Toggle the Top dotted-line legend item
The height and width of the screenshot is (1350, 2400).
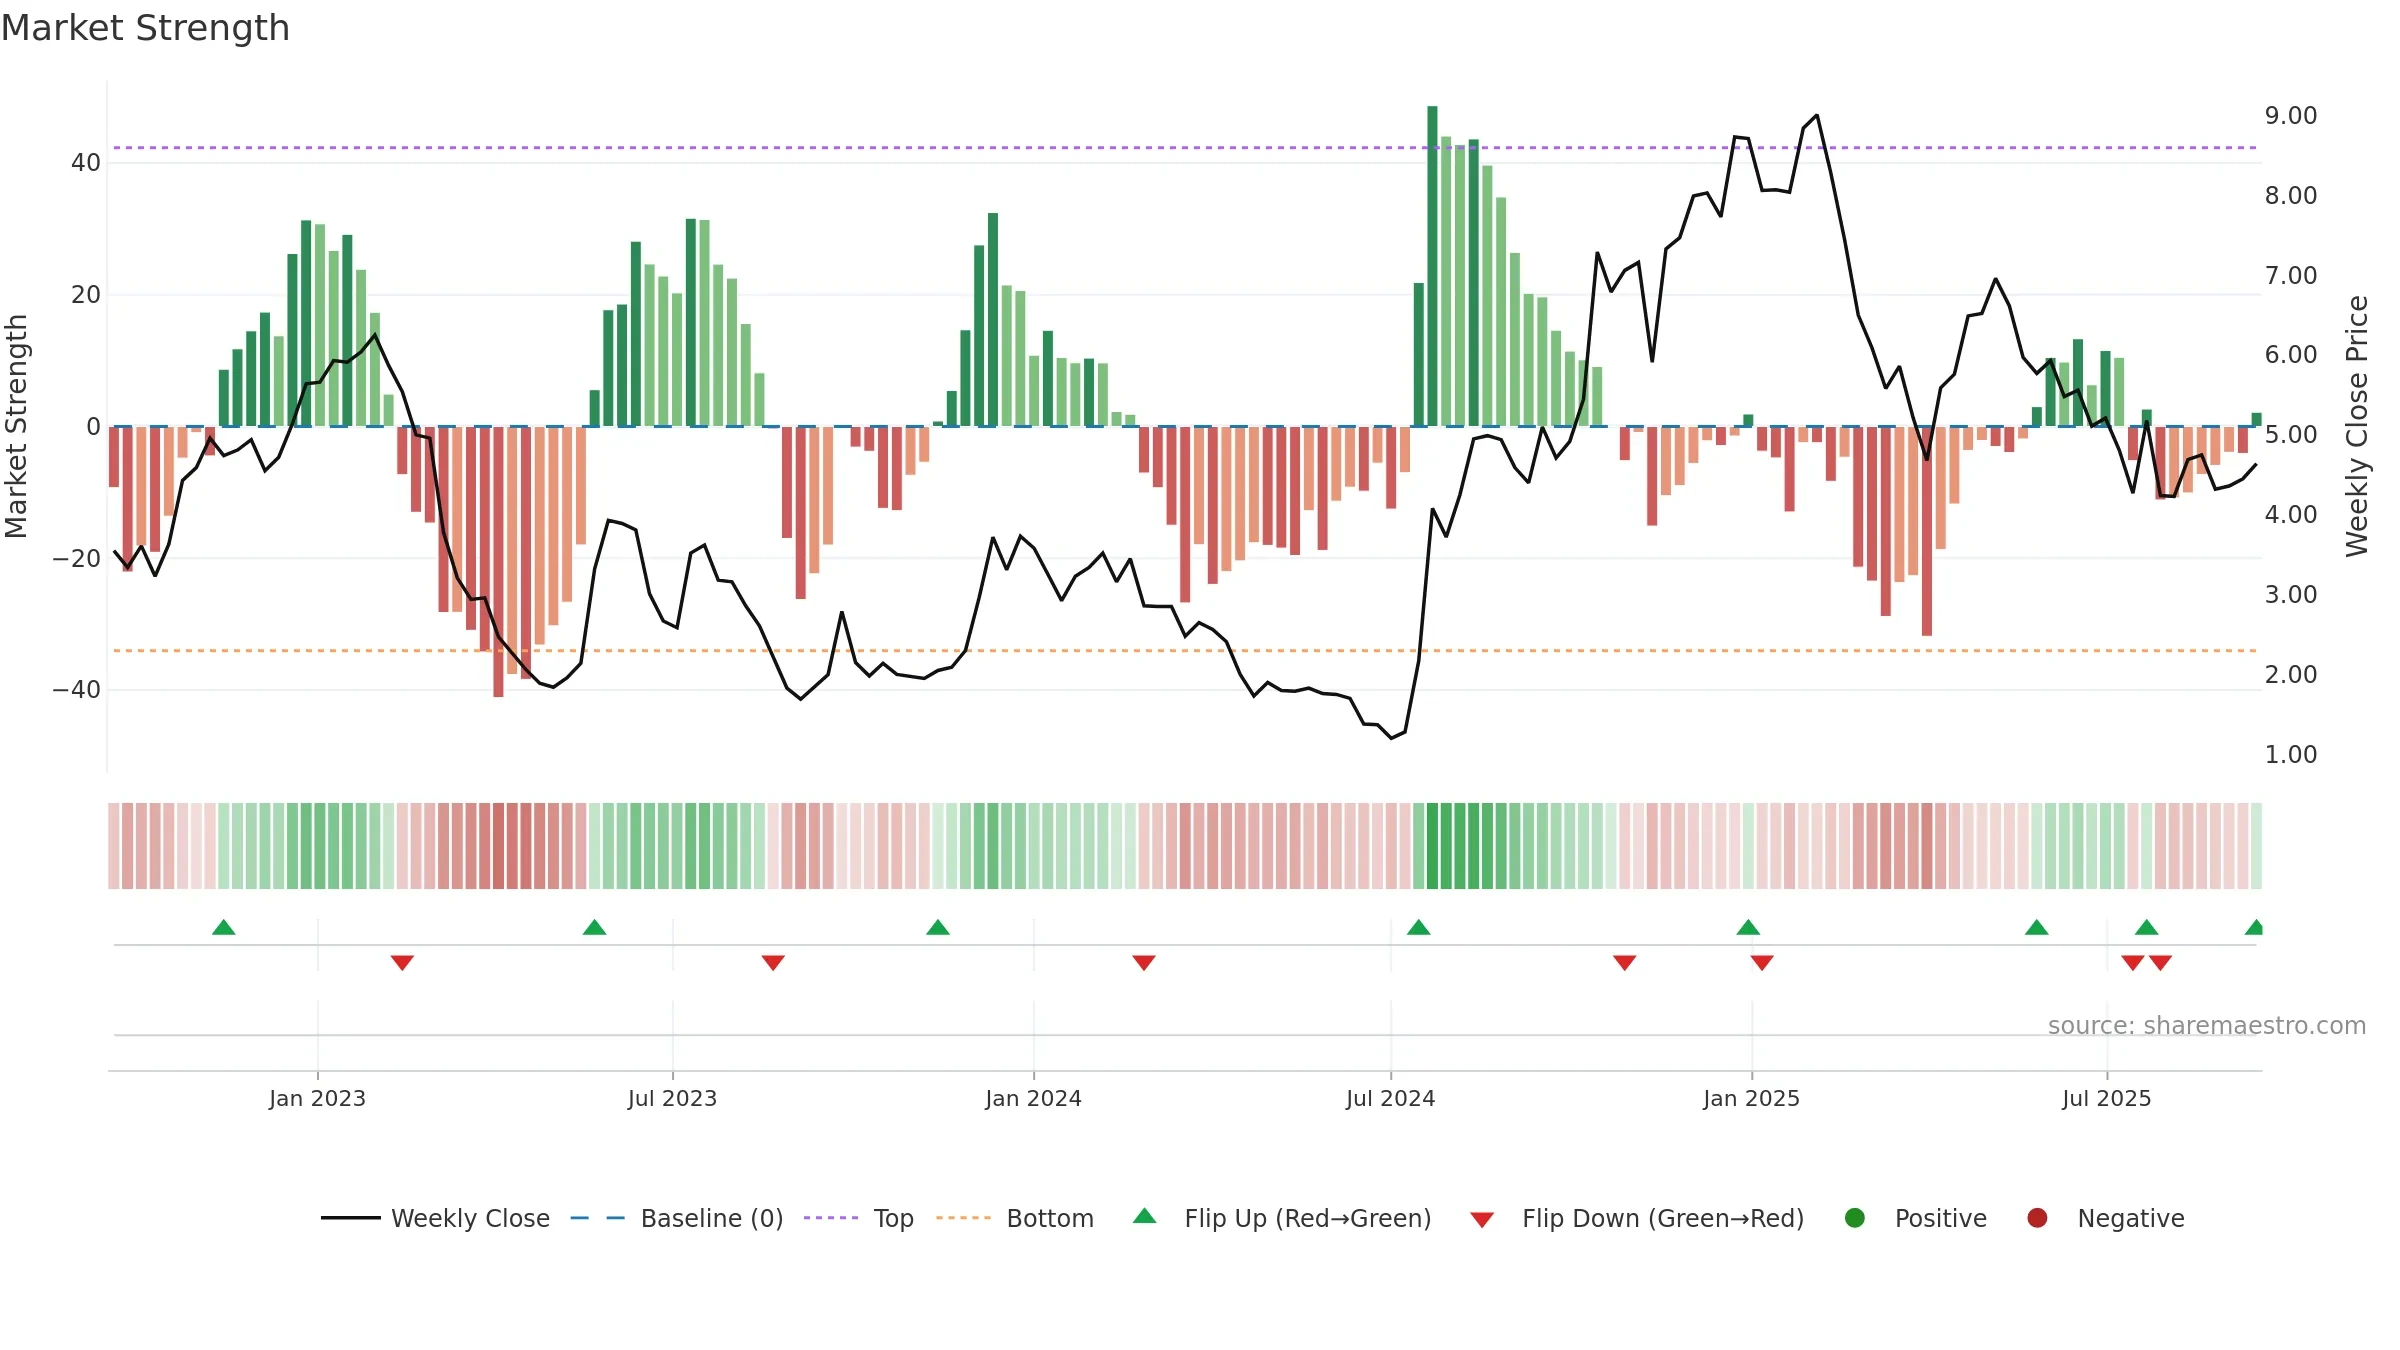coord(858,1218)
